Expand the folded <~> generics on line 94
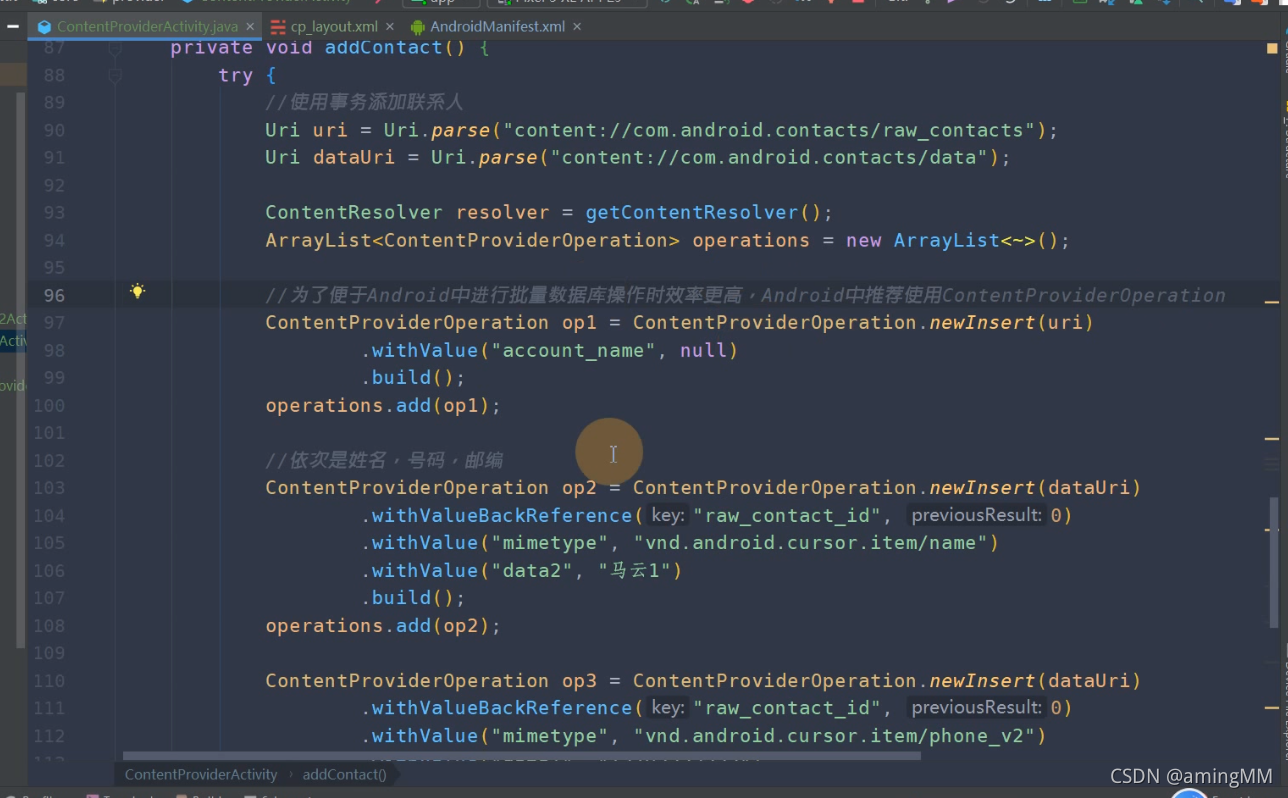The height and width of the screenshot is (798, 1288). pyautogui.click(x=1018, y=240)
